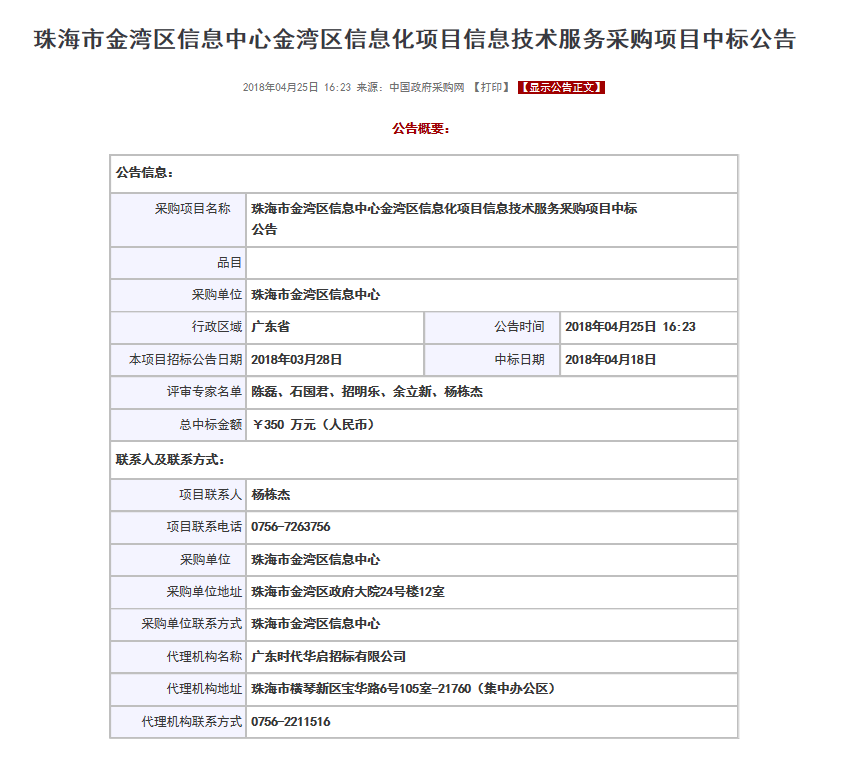Click the 项目联系人 value 杨栋杰
Viewport: 842px width, 757px height.
271,495
